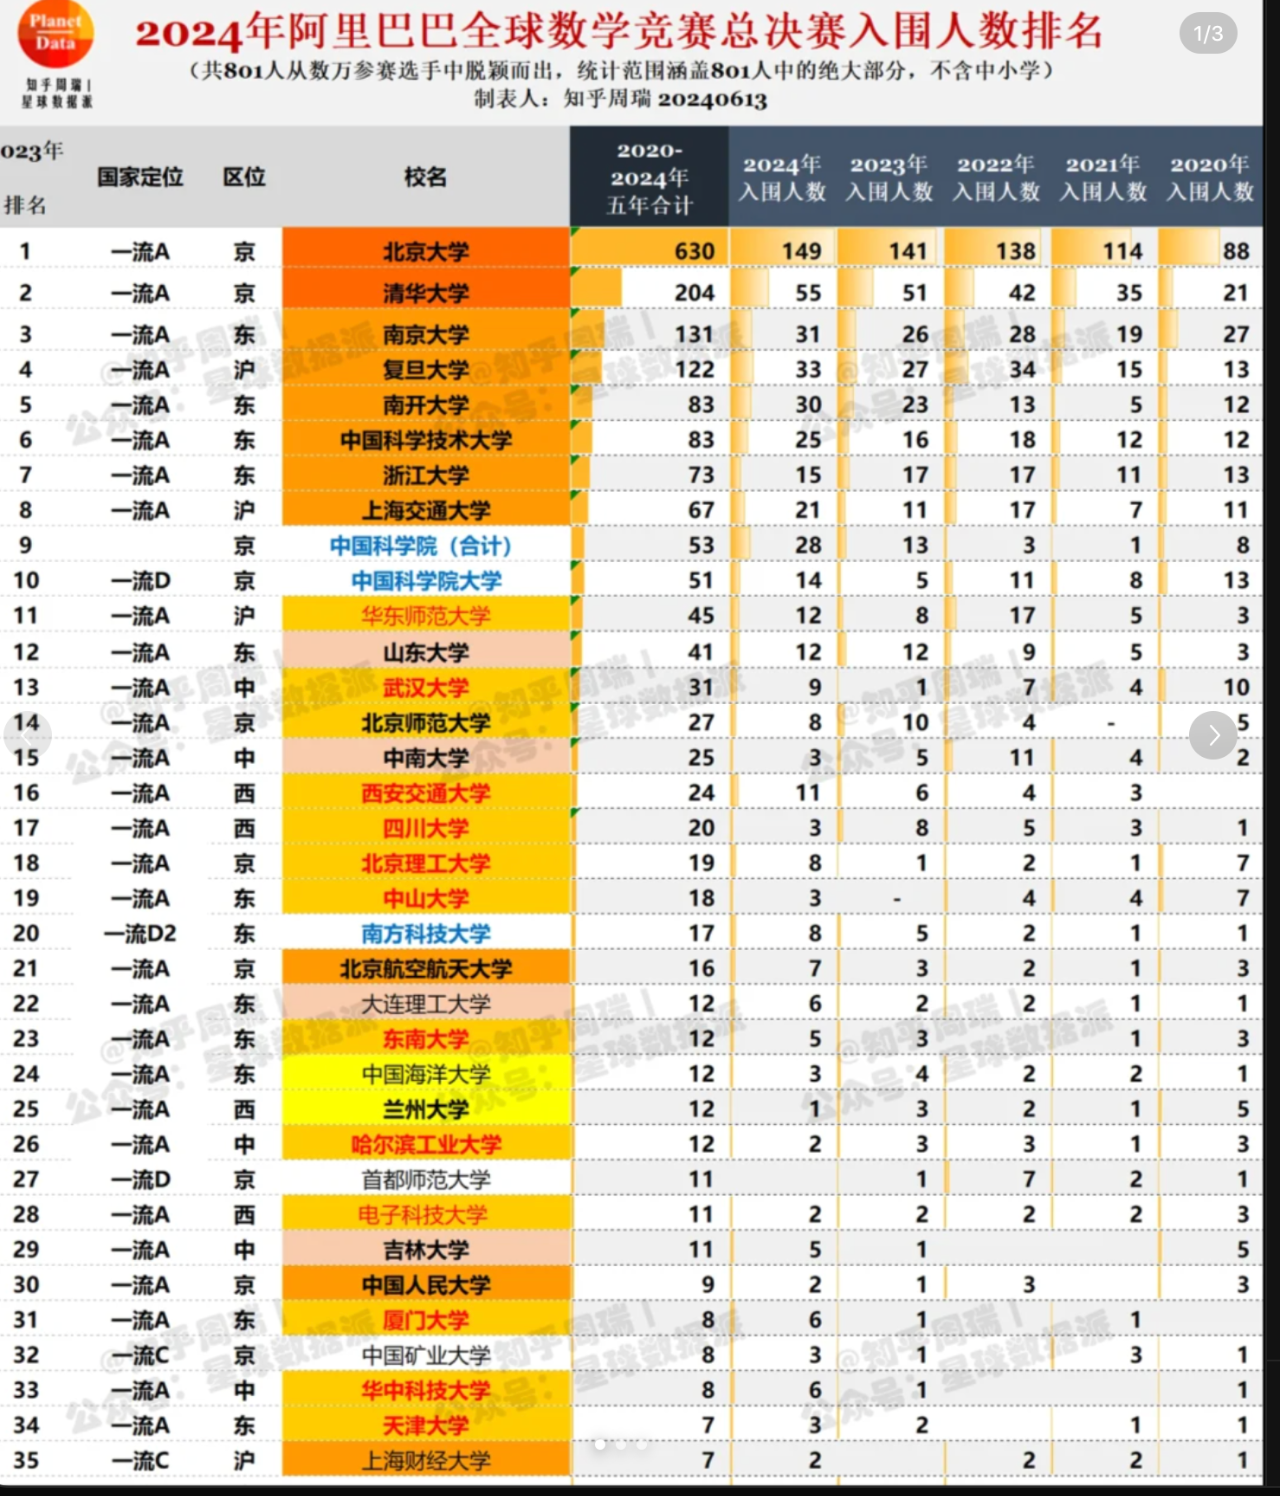Click the 厦门大学 school name cell
This screenshot has width=1280, height=1496.
pos(426,1320)
